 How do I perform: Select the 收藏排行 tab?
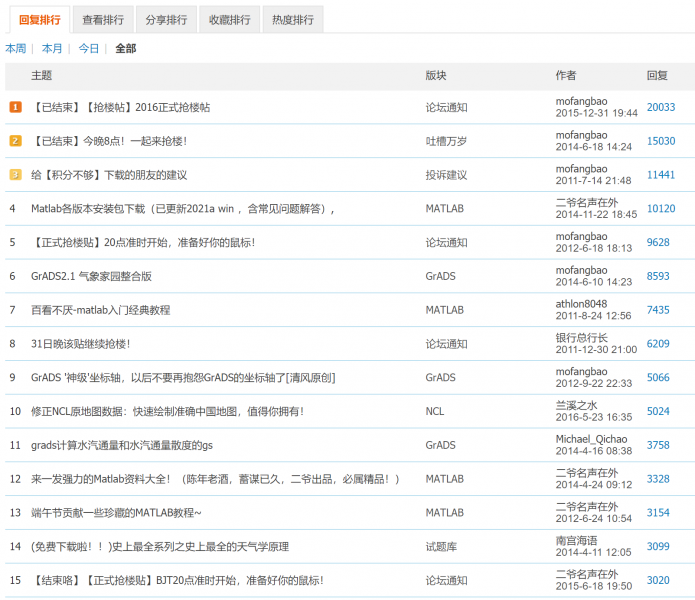[x=229, y=19]
